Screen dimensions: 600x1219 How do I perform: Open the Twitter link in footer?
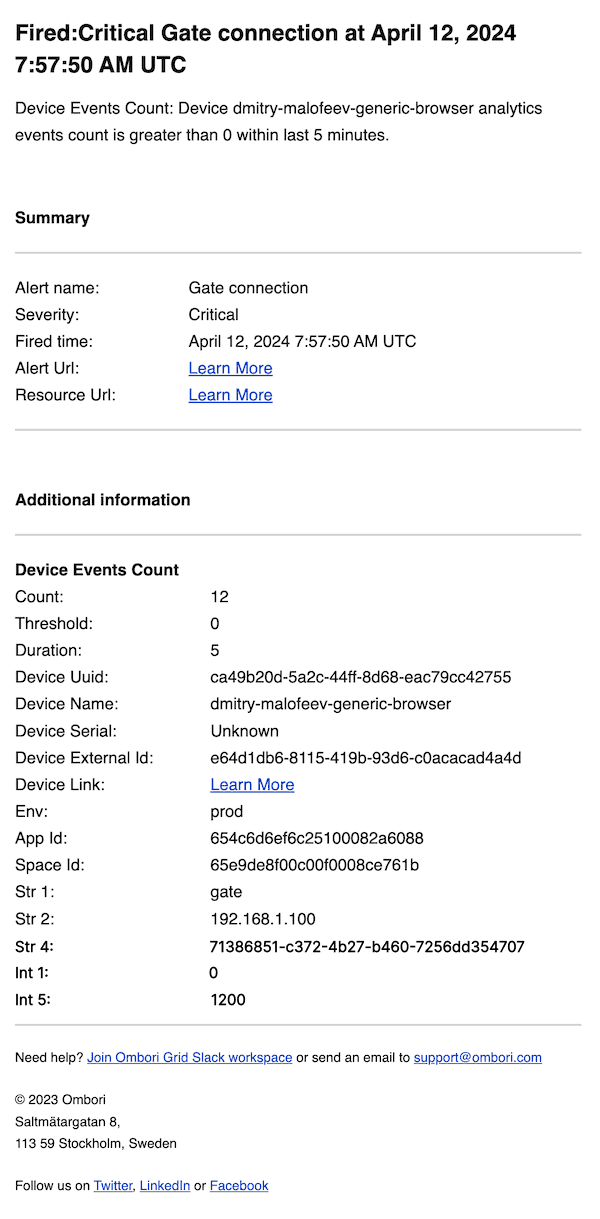point(113,1185)
